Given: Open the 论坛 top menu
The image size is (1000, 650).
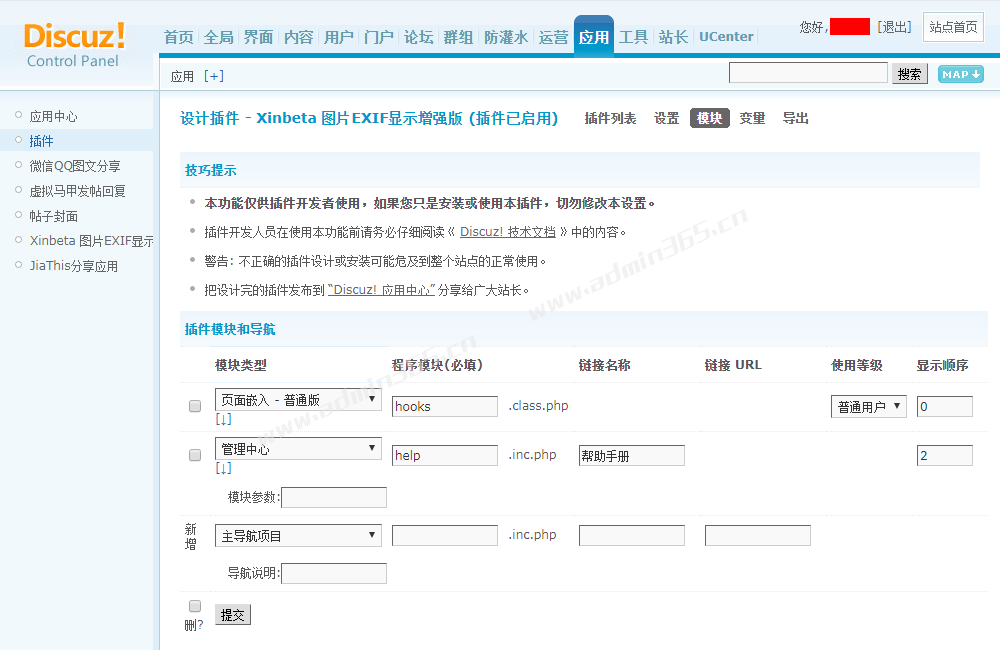Looking at the screenshot, I should [419, 37].
